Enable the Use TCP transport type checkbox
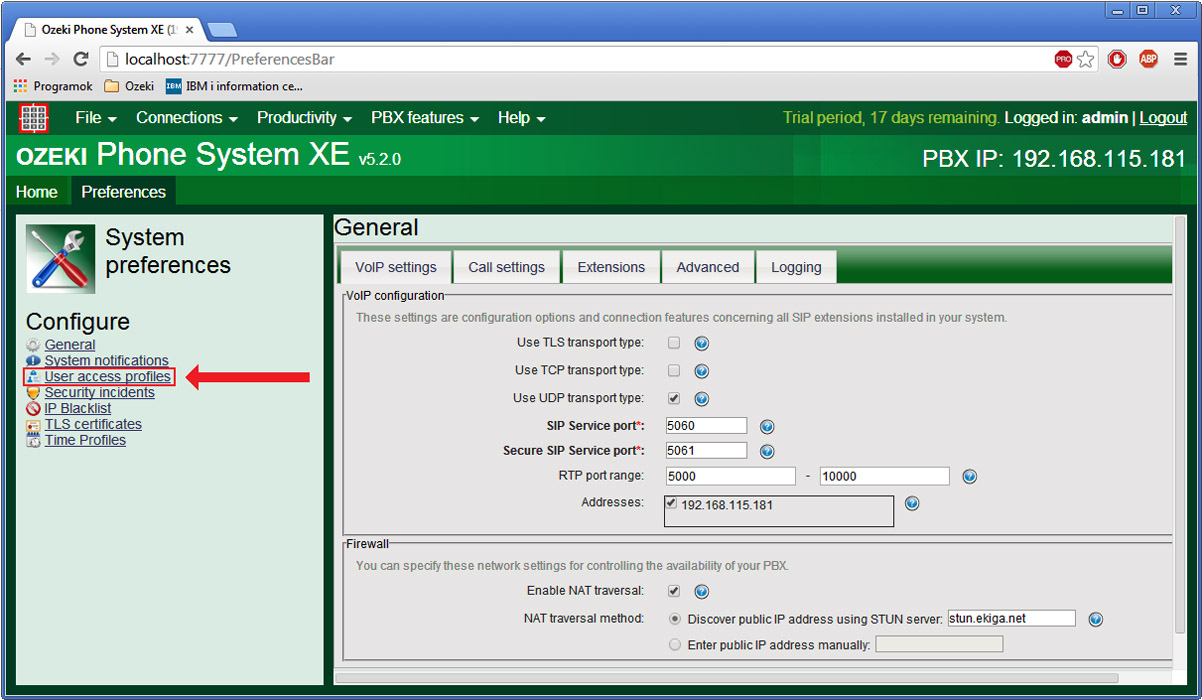Image resolution: width=1202 pixels, height=700 pixels. tap(674, 371)
